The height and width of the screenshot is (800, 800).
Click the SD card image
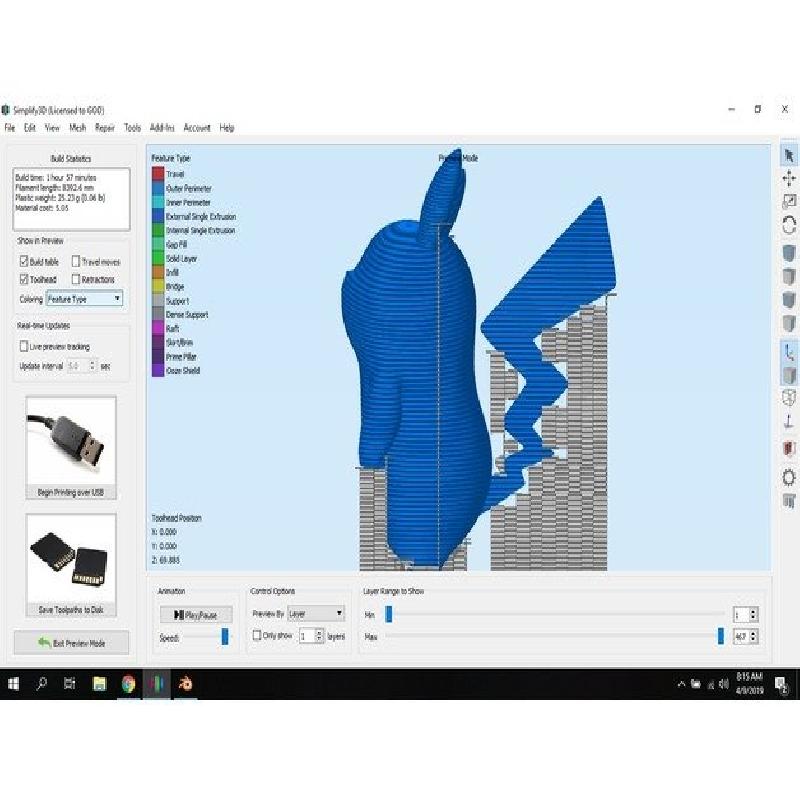click(x=71, y=559)
